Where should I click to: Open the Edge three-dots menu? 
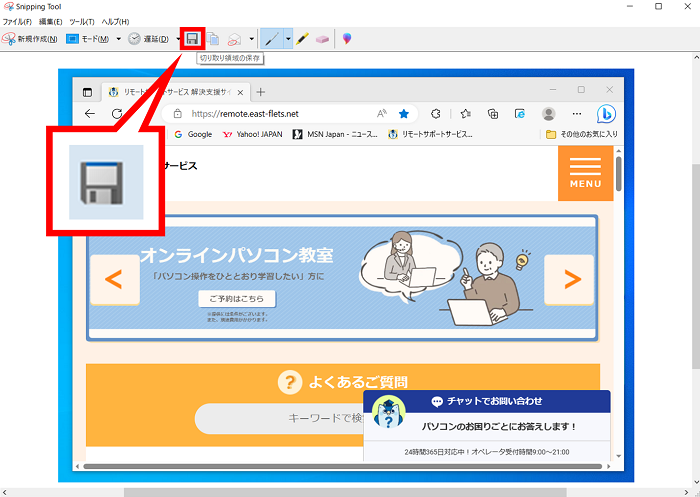coord(577,114)
